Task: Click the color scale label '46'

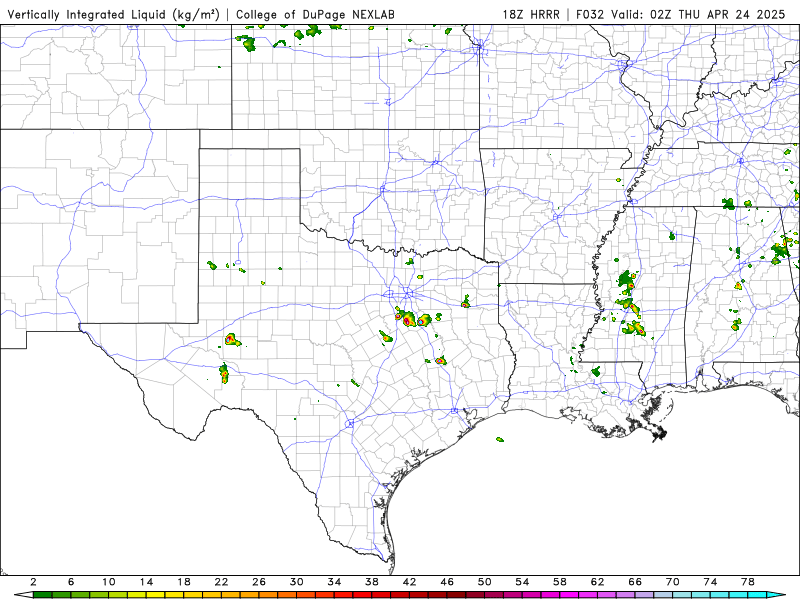Action: click(447, 582)
